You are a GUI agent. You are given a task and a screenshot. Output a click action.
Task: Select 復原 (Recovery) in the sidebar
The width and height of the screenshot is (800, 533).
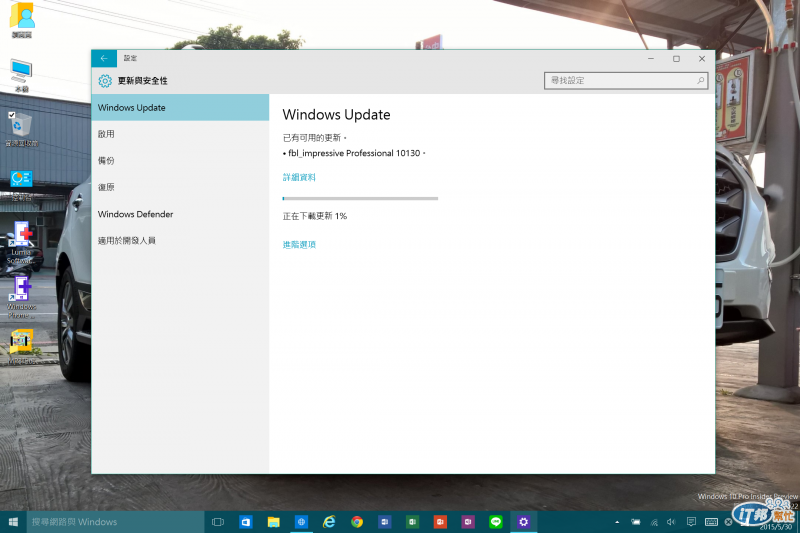click(x=180, y=187)
